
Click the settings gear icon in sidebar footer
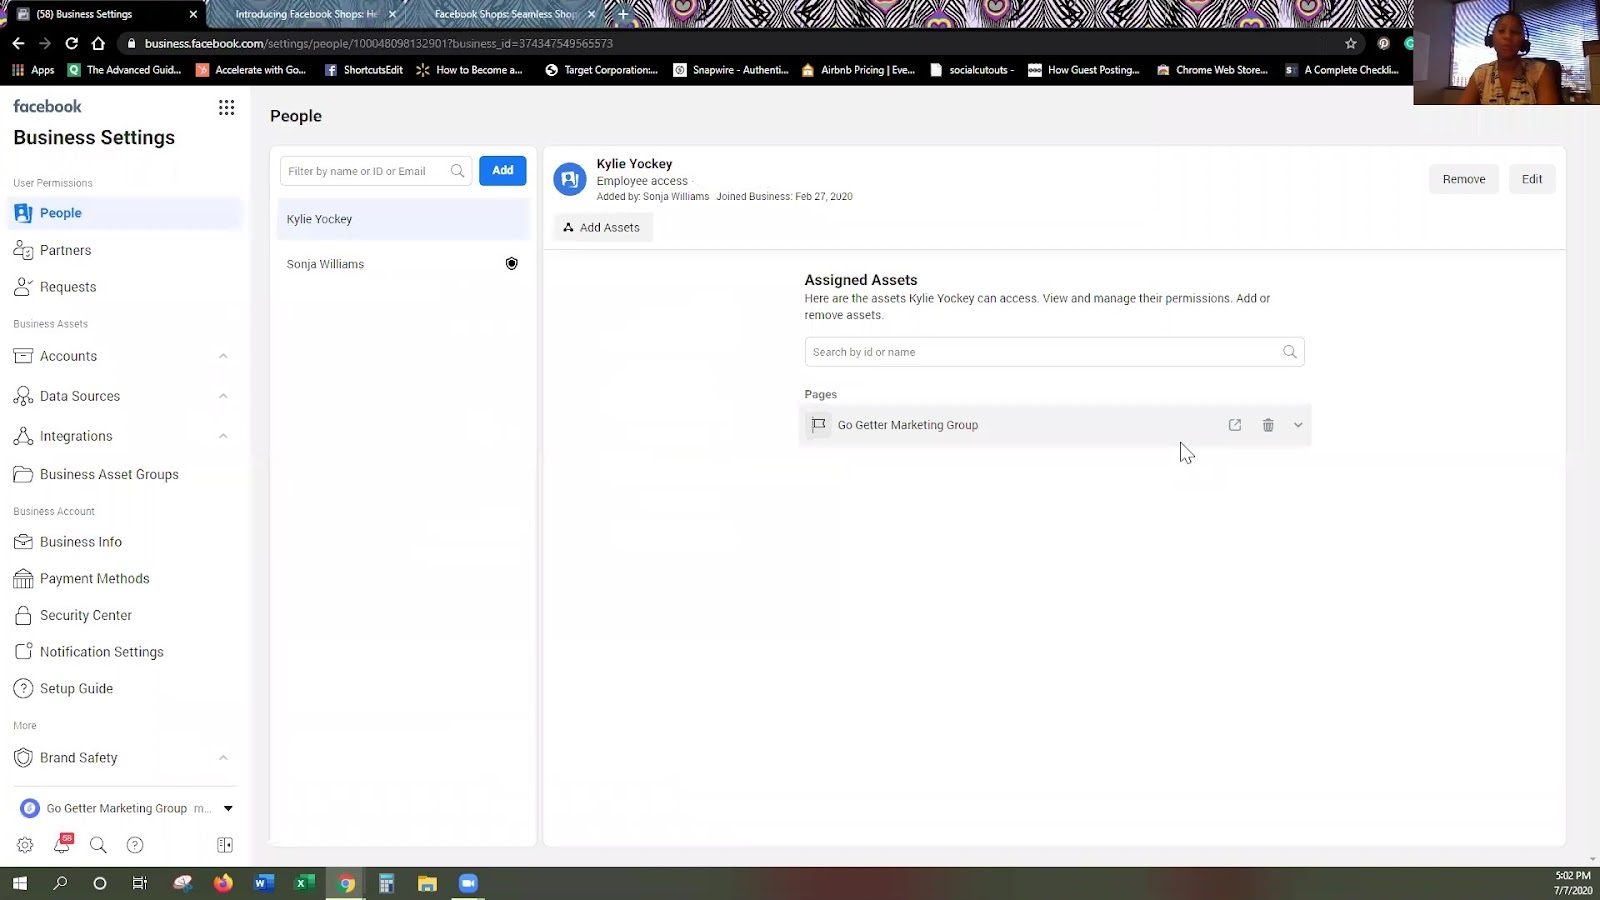pyautogui.click(x=25, y=845)
